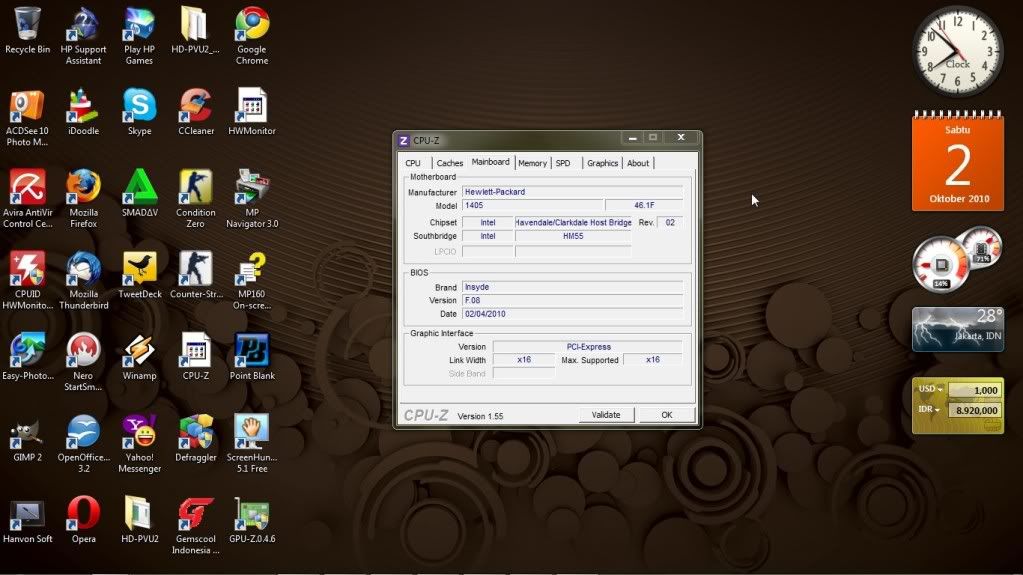Image resolution: width=1023 pixels, height=575 pixels.
Task: Switch to the Caches tab
Action: [x=450, y=163]
